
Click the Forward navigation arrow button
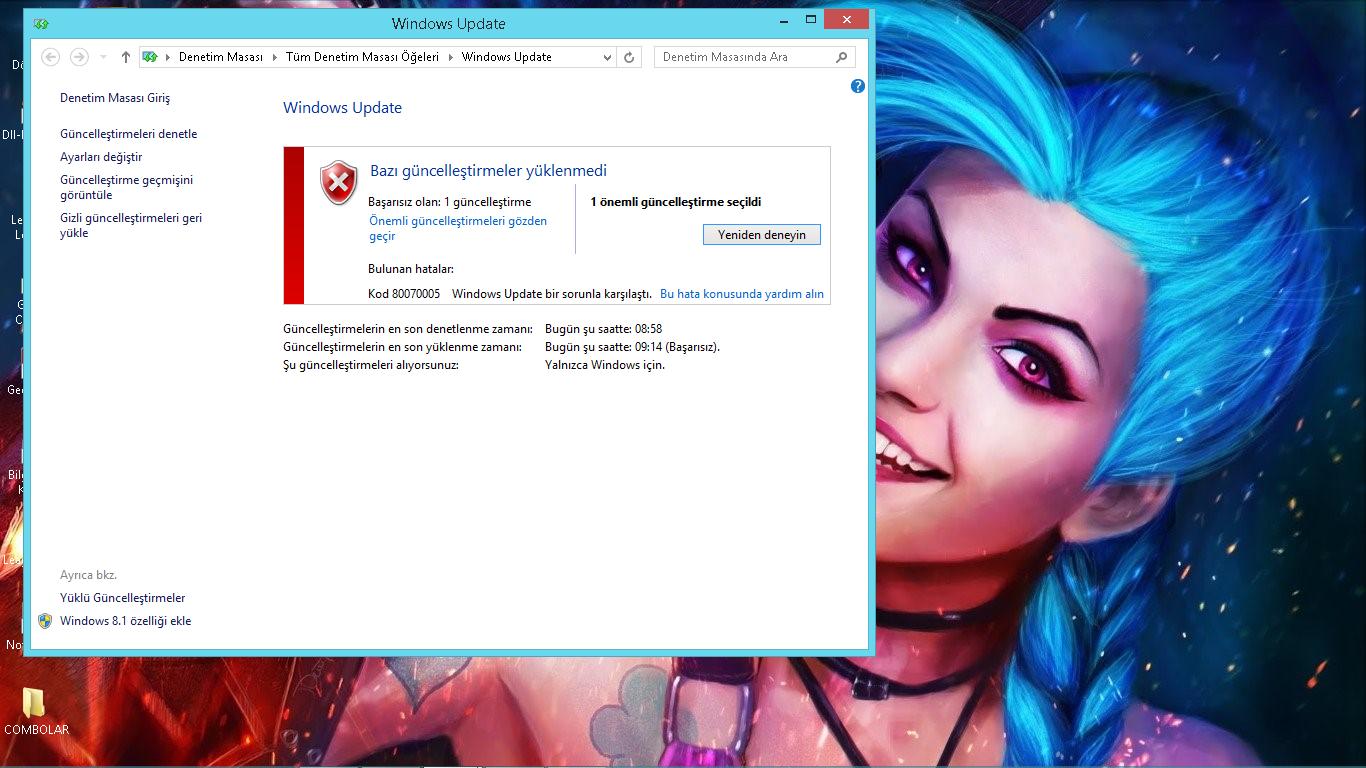coord(79,57)
